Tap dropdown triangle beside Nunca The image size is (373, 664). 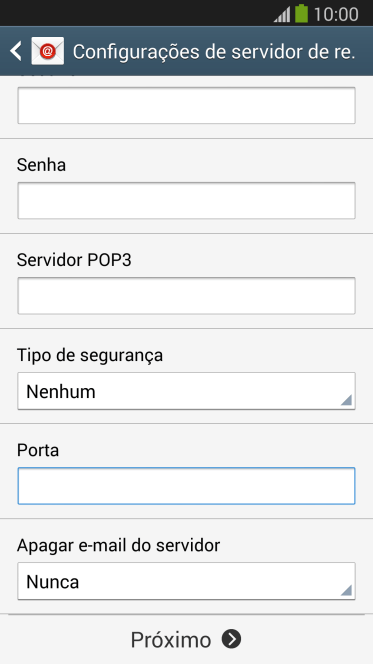coord(346,590)
